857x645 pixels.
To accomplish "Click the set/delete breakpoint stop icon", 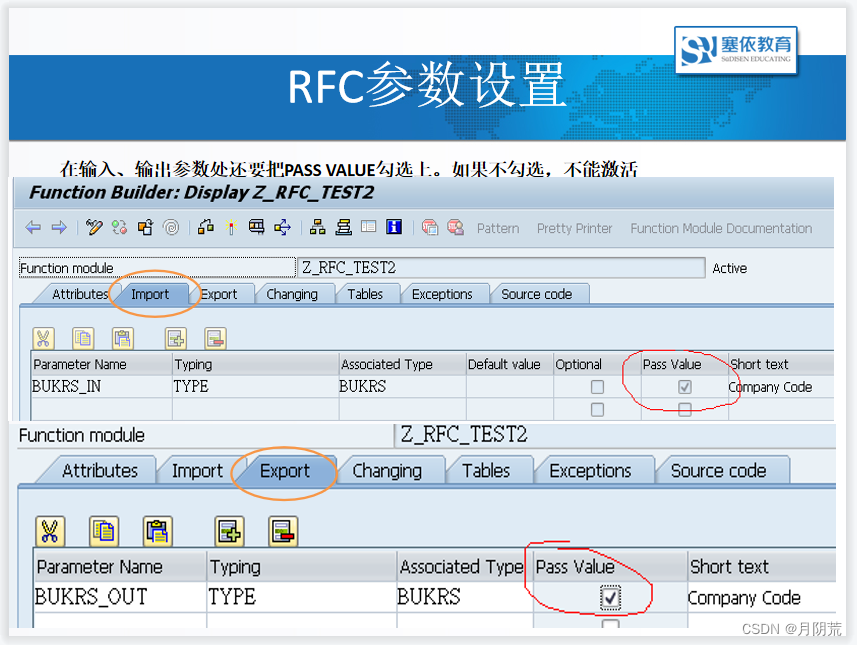I will coord(430,227).
